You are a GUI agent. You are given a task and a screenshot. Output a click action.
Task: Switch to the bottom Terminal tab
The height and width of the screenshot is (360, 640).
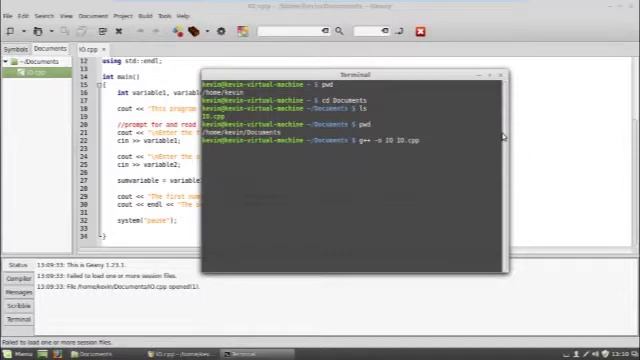pyautogui.click(x=18, y=319)
